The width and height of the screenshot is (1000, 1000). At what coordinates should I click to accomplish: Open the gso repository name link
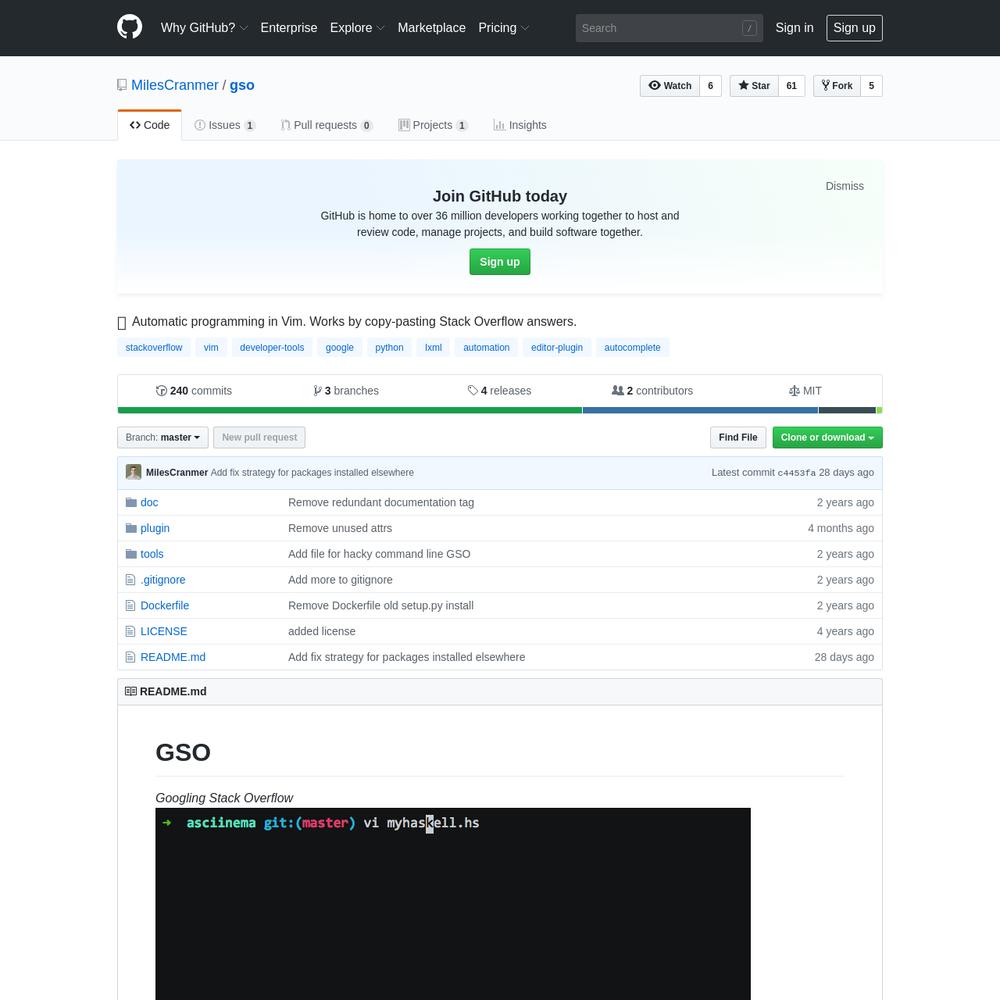(242, 85)
